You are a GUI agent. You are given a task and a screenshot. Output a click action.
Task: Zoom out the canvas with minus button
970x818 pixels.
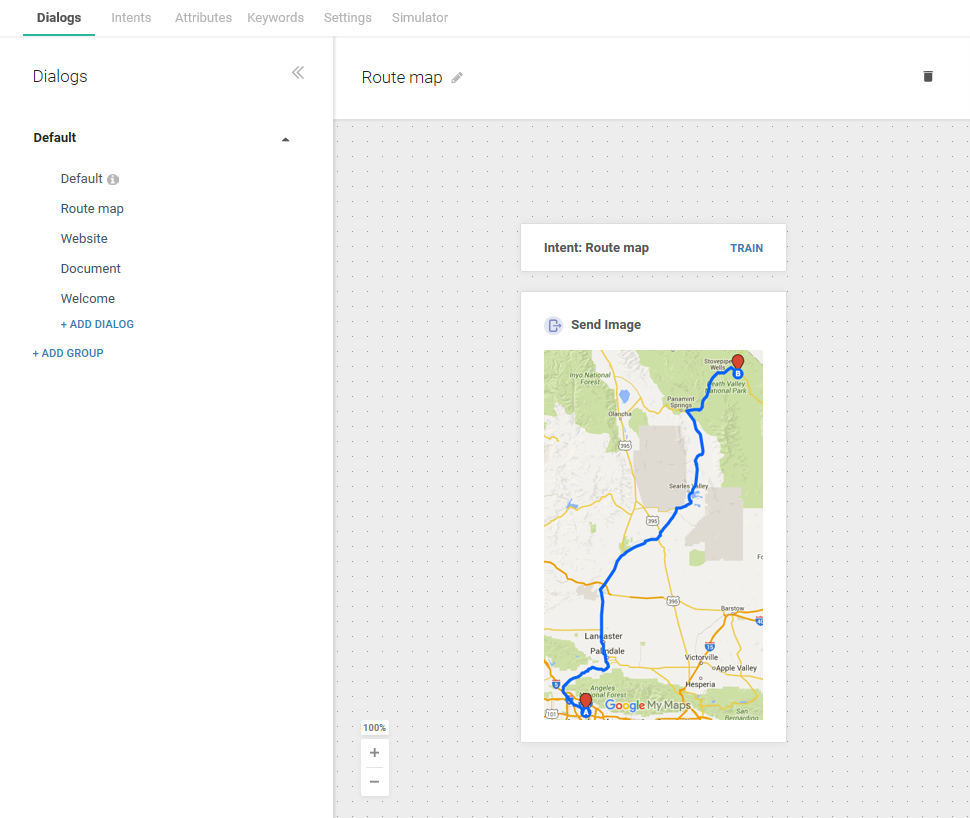pyautogui.click(x=374, y=781)
